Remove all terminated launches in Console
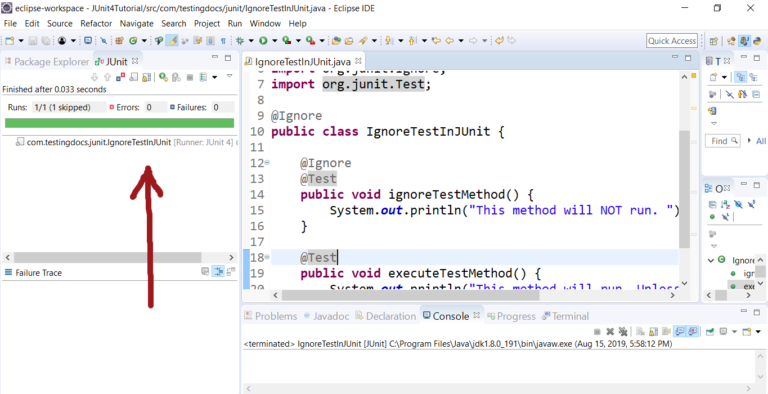Viewport: 768px width, 394px height. (x=623, y=332)
